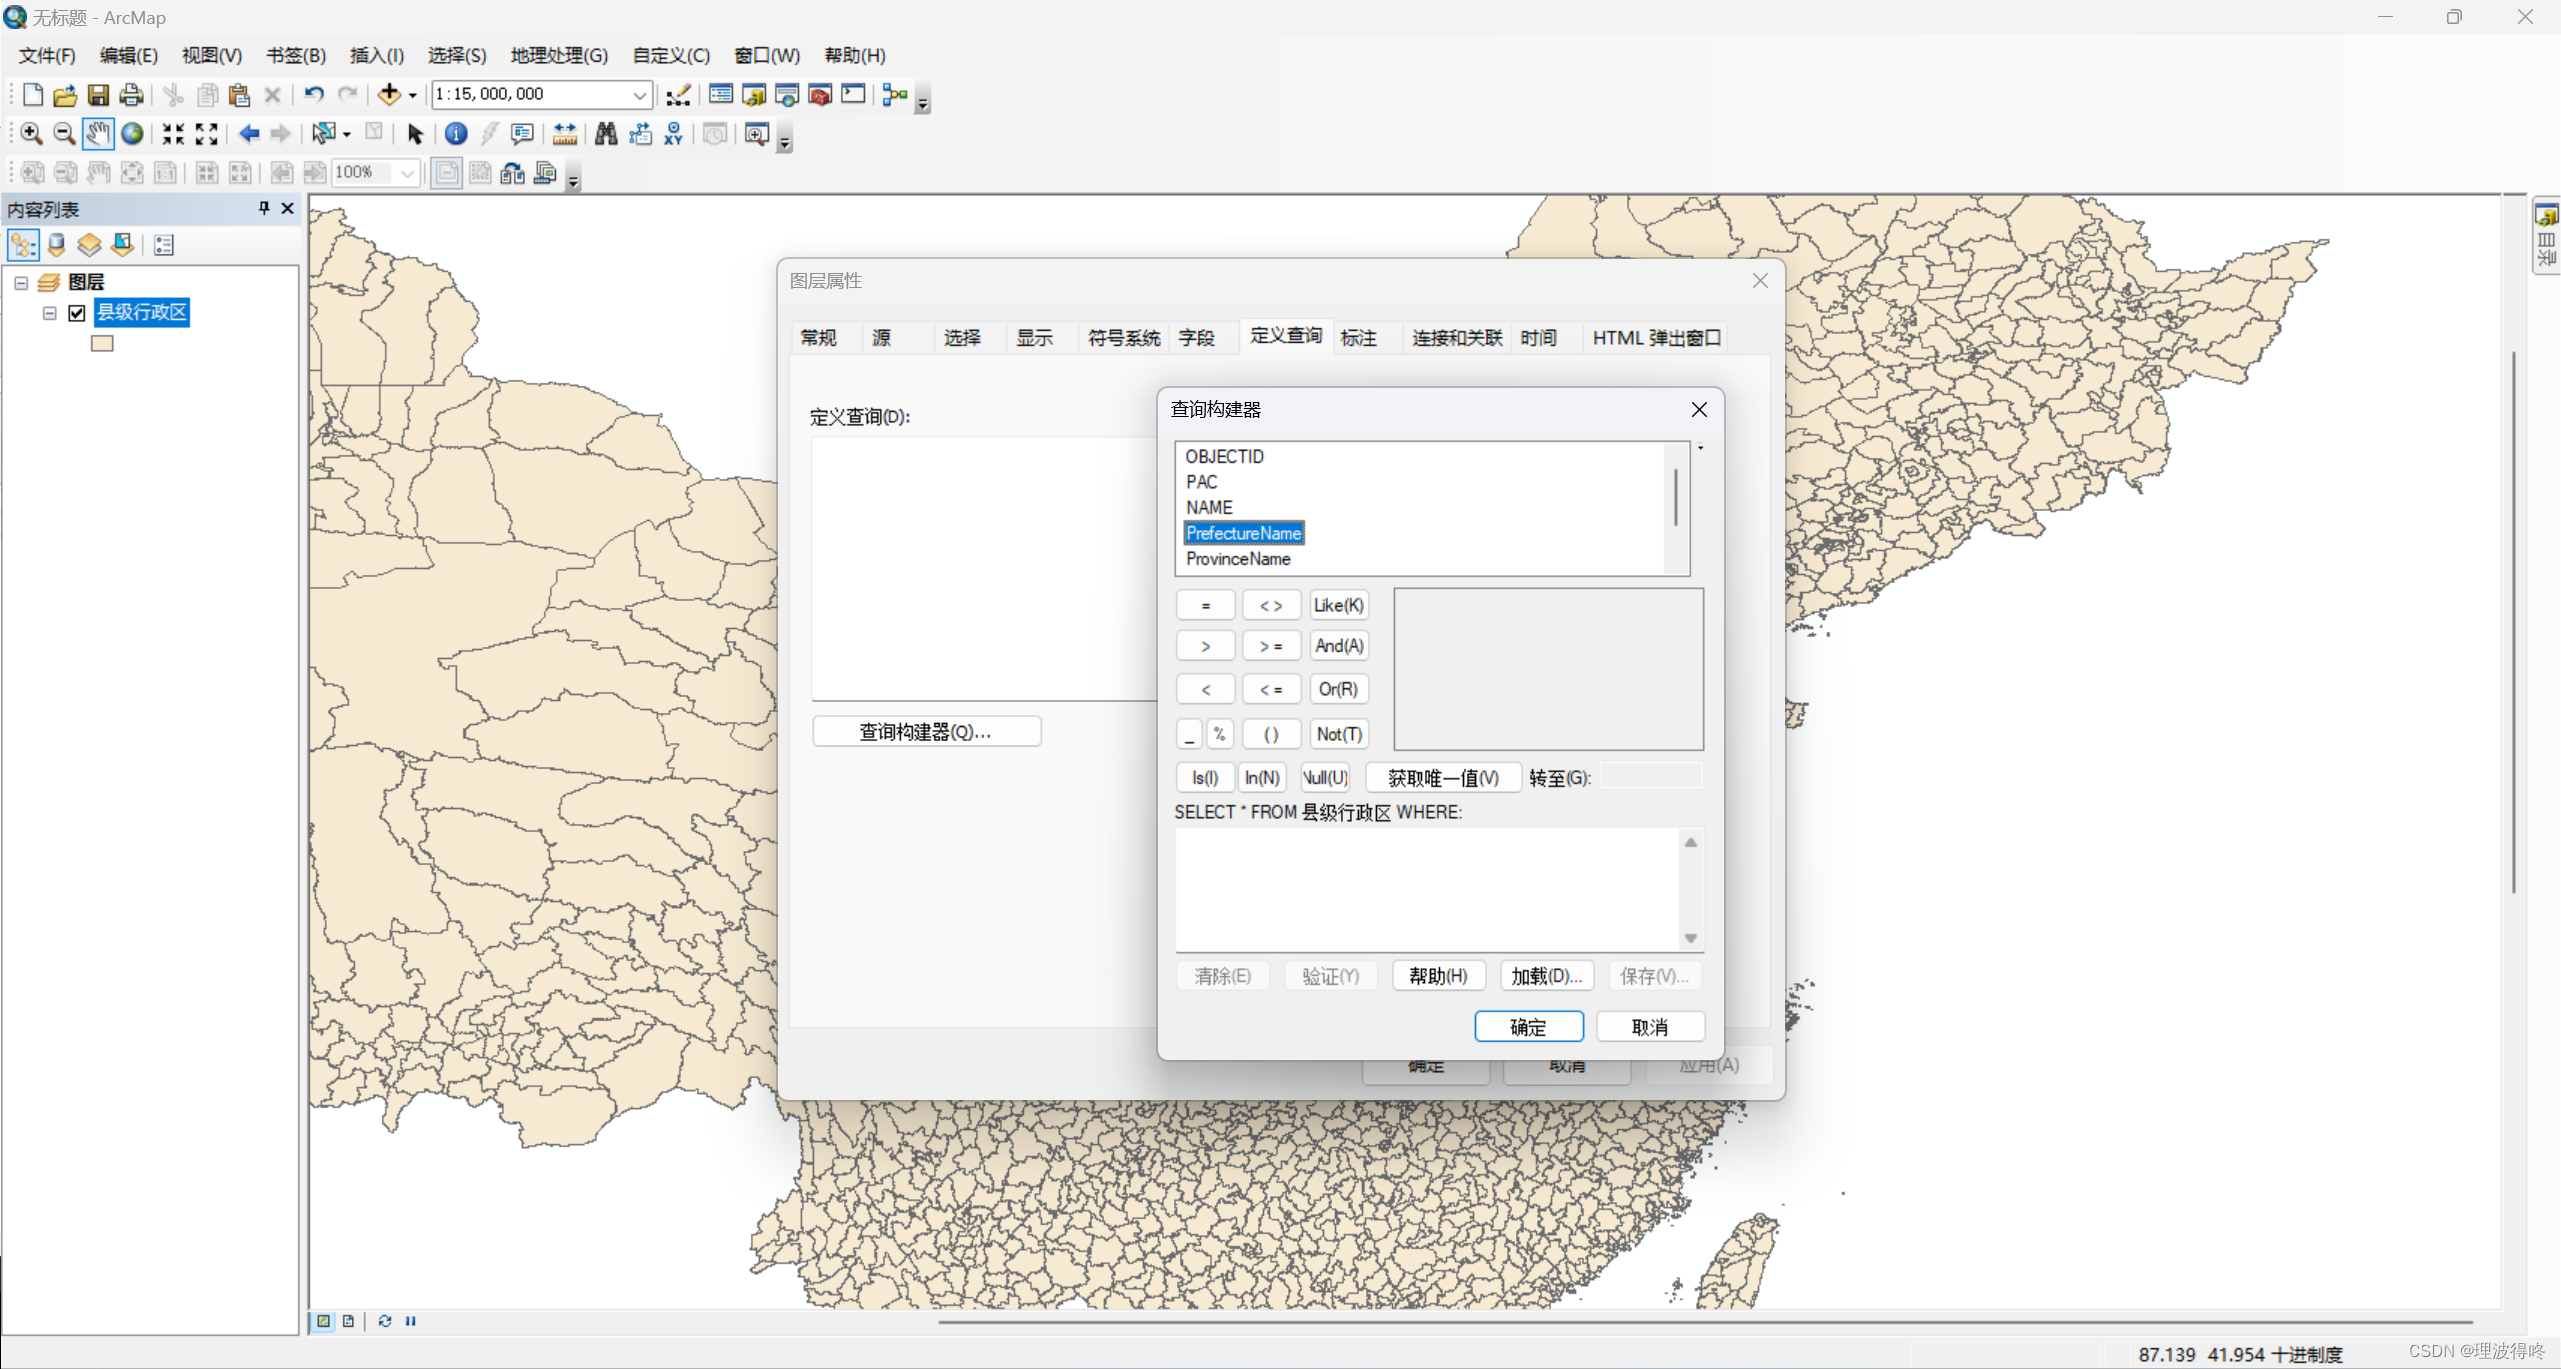This screenshot has width=2561, height=1369.
Task: Collapse the 图层 data frame node
Action: click(x=21, y=283)
